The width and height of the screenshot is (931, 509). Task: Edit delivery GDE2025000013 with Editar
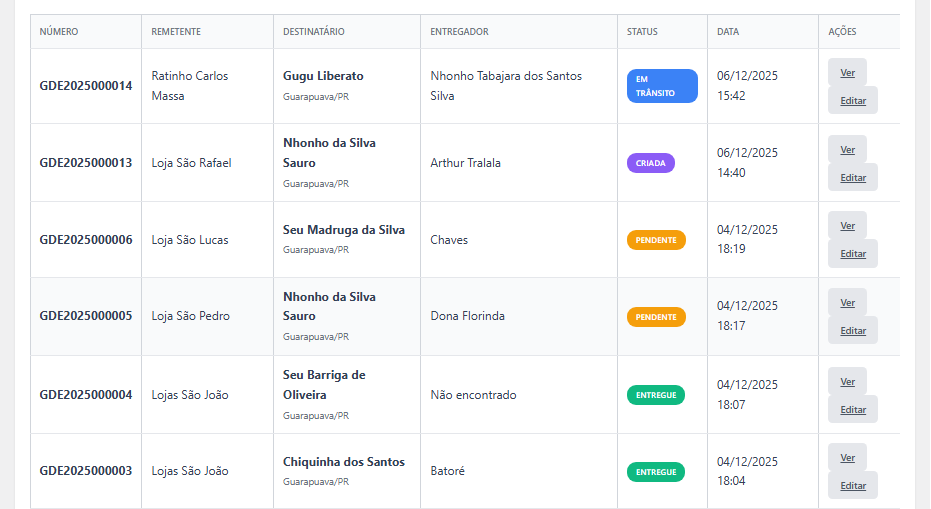(853, 177)
